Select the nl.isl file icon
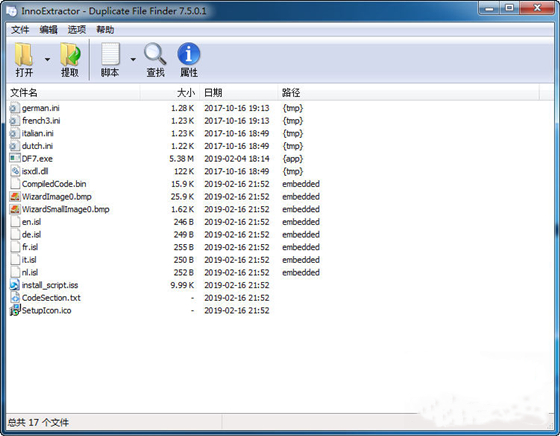 (x=14, y=272)
